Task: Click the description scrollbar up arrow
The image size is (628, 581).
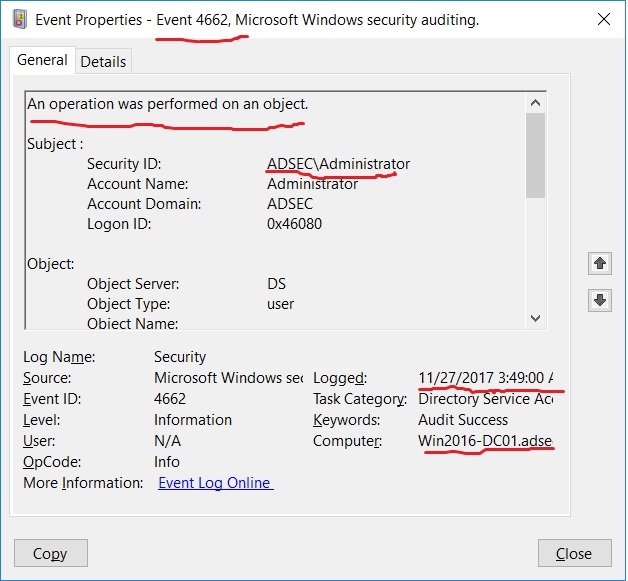Action: pyautogui.click(x=535, y=103)
